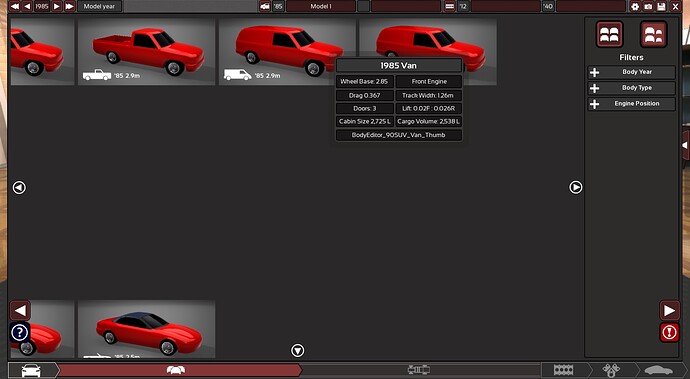Go to previous step with red left arrow
The image size is (690, 379).
click(x=20, y=310)
